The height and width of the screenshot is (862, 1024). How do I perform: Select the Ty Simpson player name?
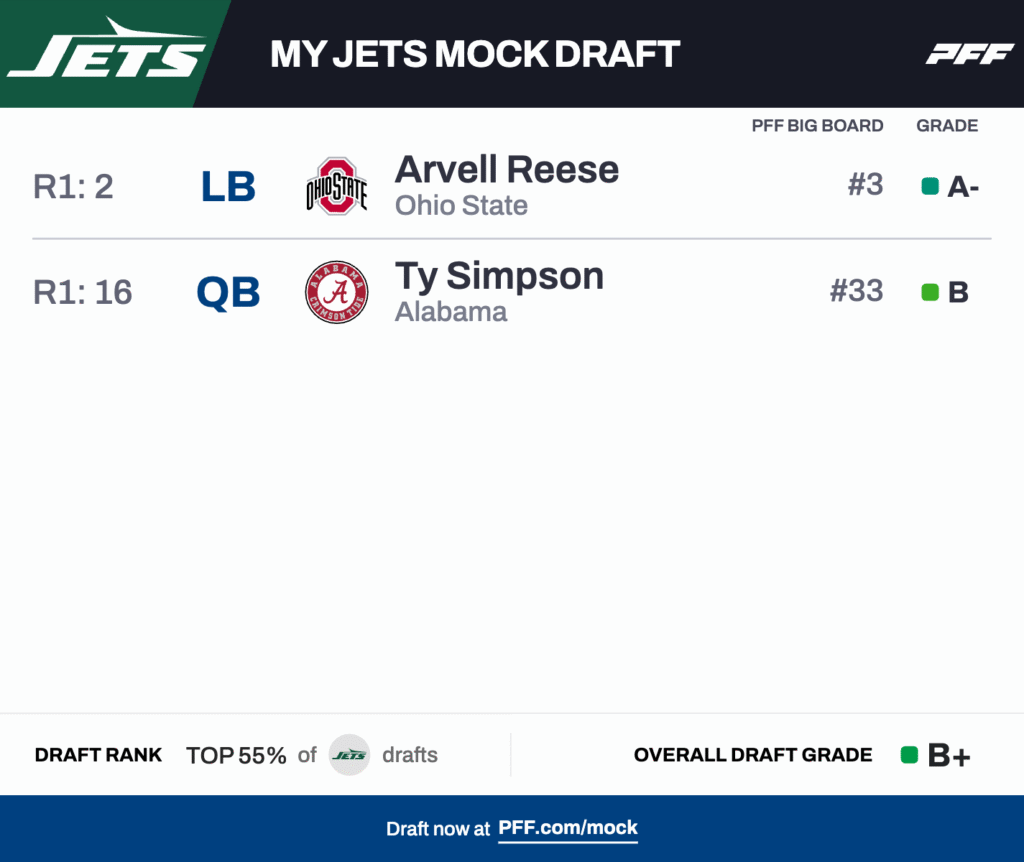[499, 275]
